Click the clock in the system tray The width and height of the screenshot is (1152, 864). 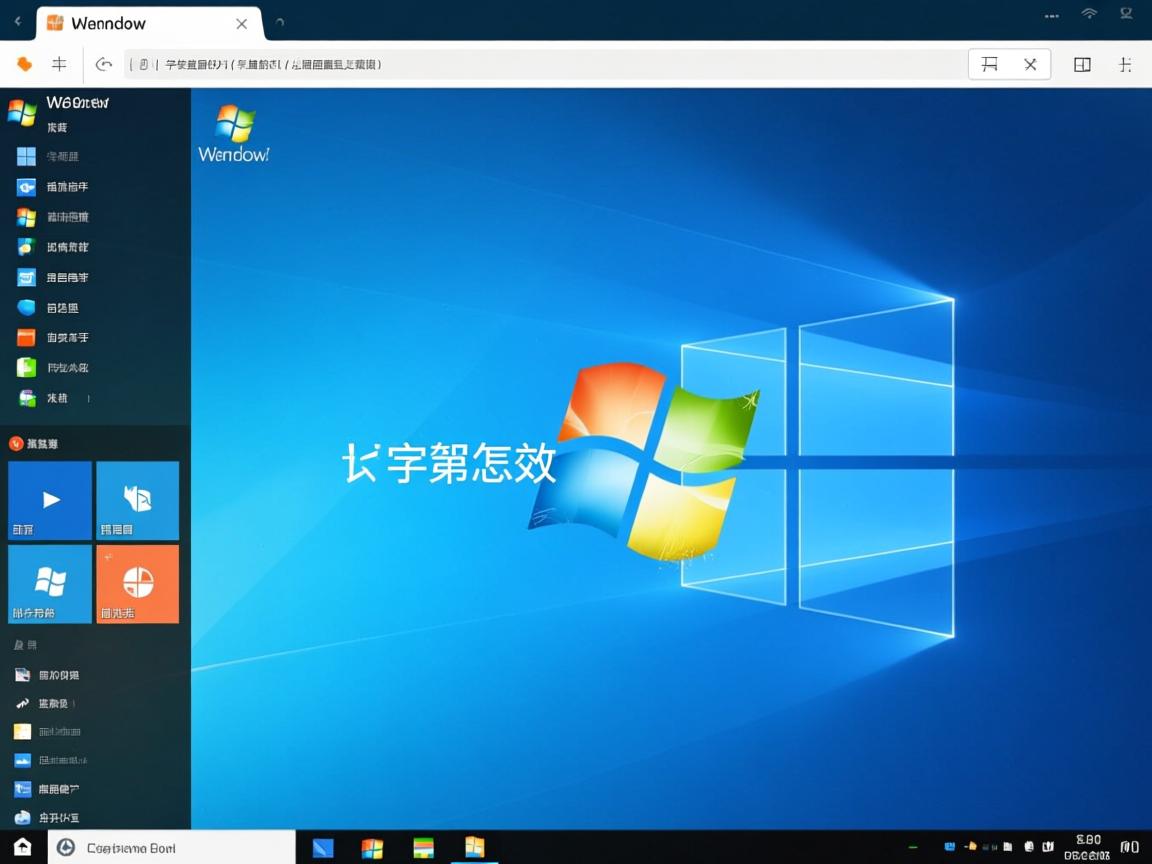coord(1087,847)
